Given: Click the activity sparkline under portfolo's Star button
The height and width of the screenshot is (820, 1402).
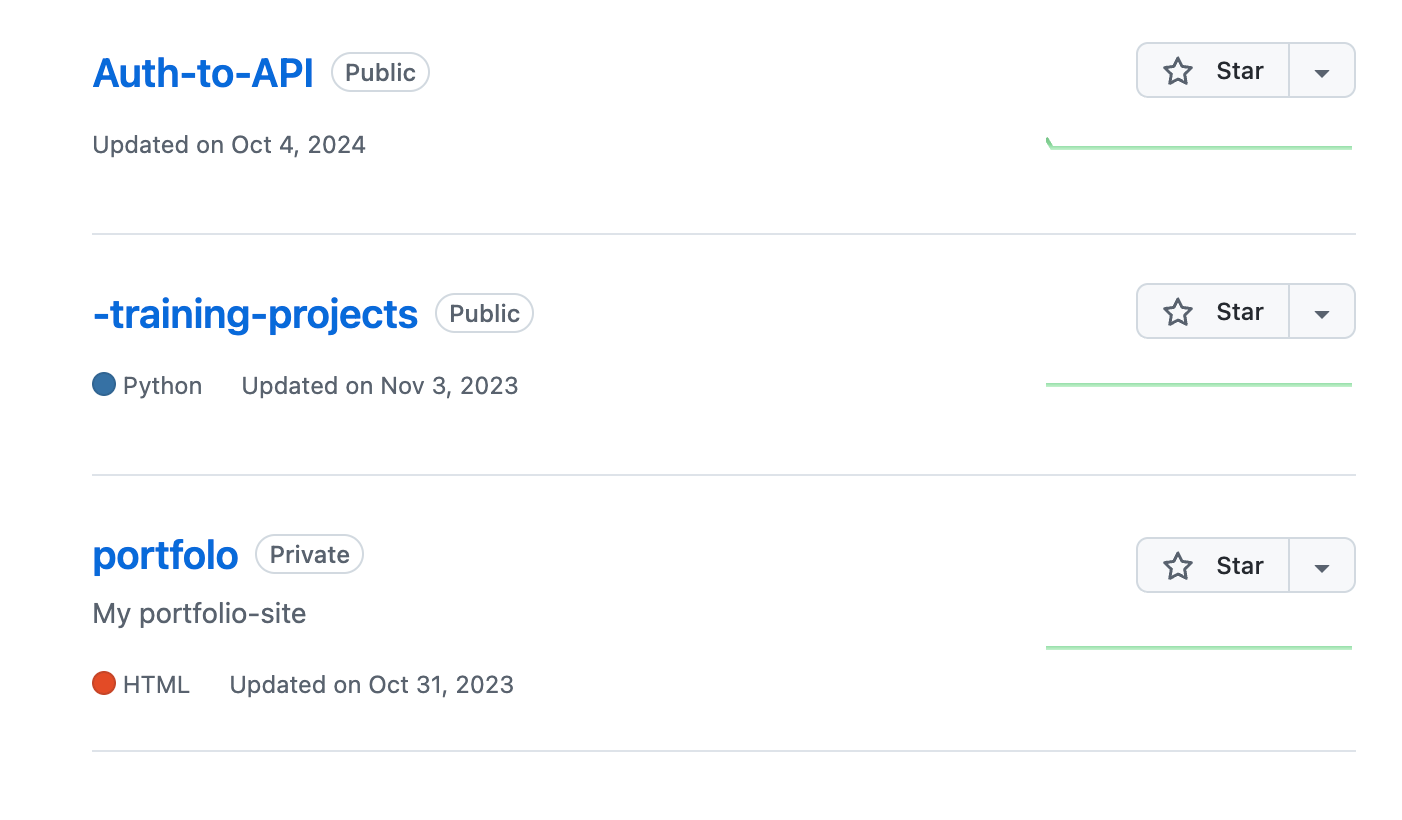Looking at the screenshot, I should point(1199,647).
